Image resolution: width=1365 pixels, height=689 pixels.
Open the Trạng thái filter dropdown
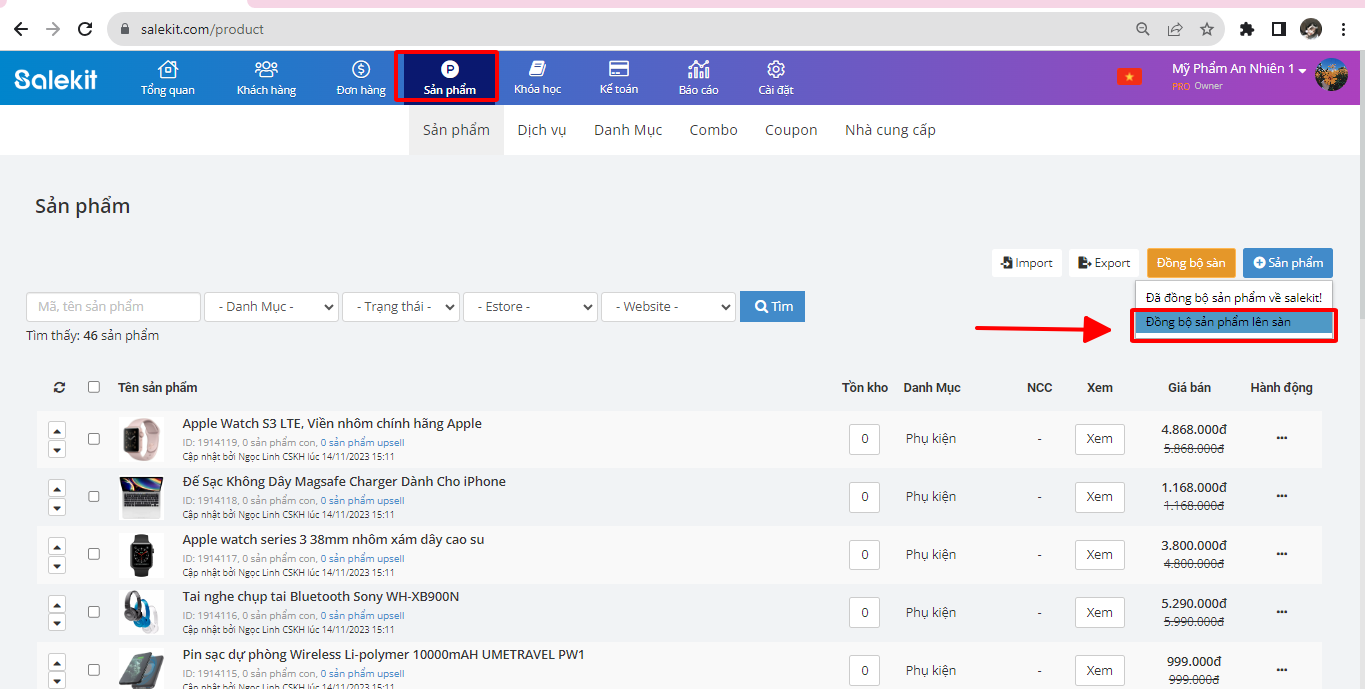click(400, 307)
